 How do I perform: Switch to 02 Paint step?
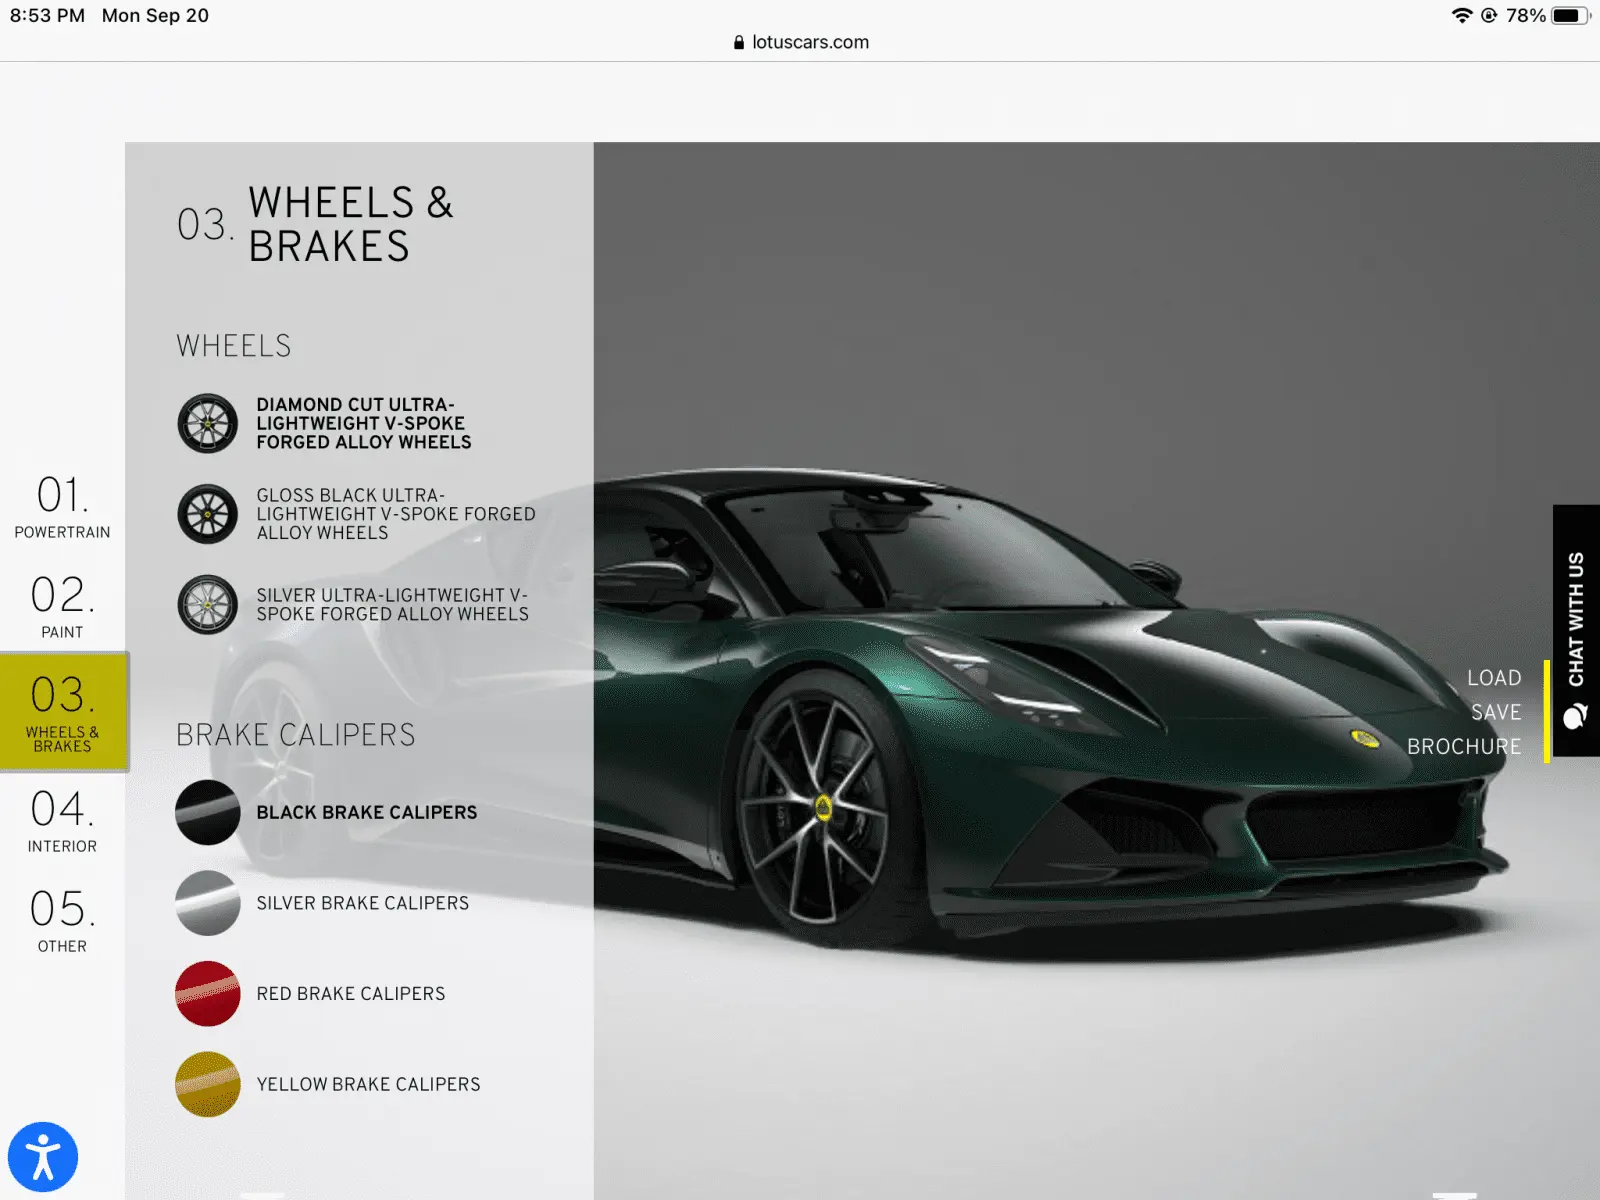click(x=62, y=607)
